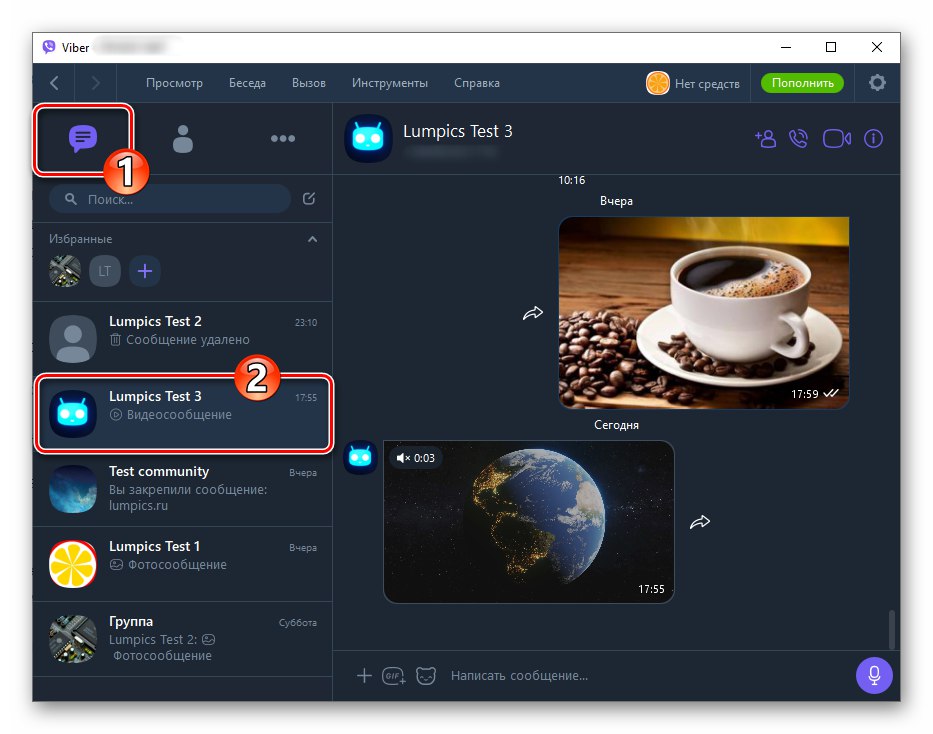Open the Chats tab icon
The height and width of the screenshot is (734, 933).
click(83, 138)
